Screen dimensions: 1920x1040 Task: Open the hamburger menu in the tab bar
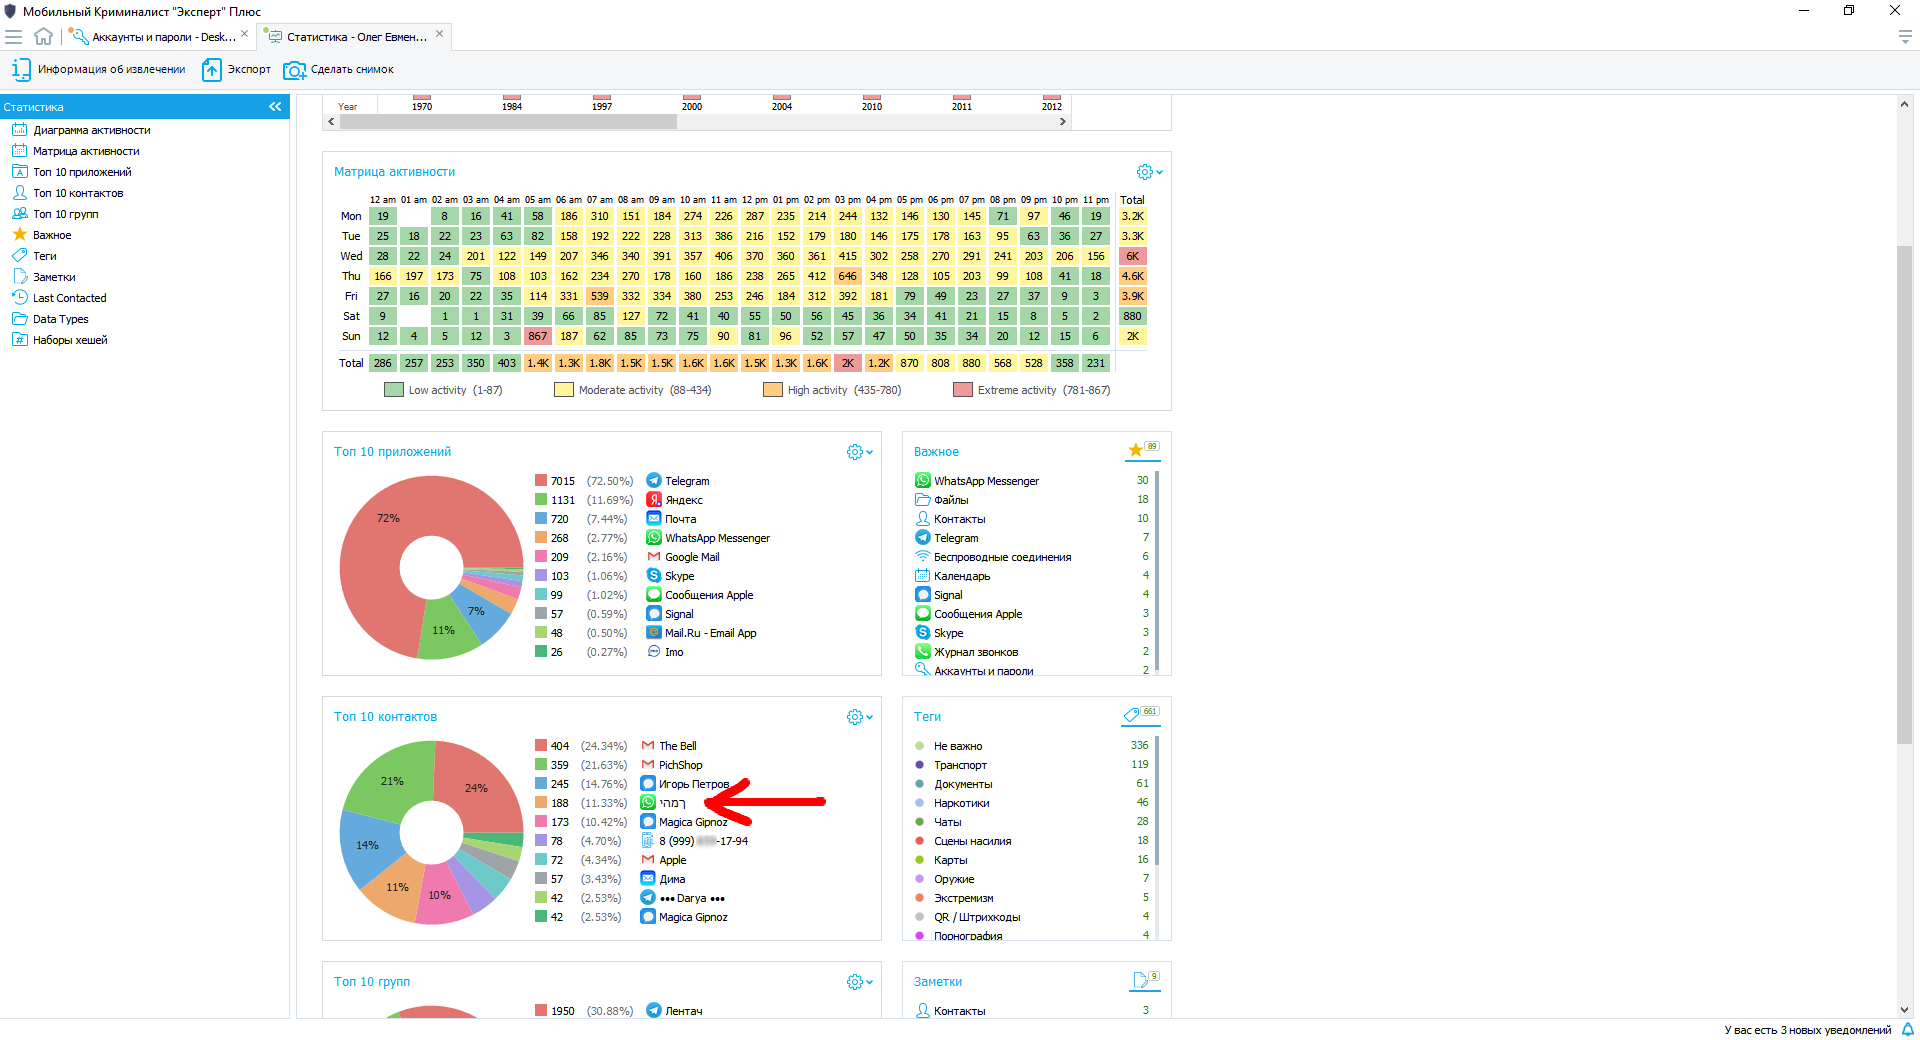(14, 37)
